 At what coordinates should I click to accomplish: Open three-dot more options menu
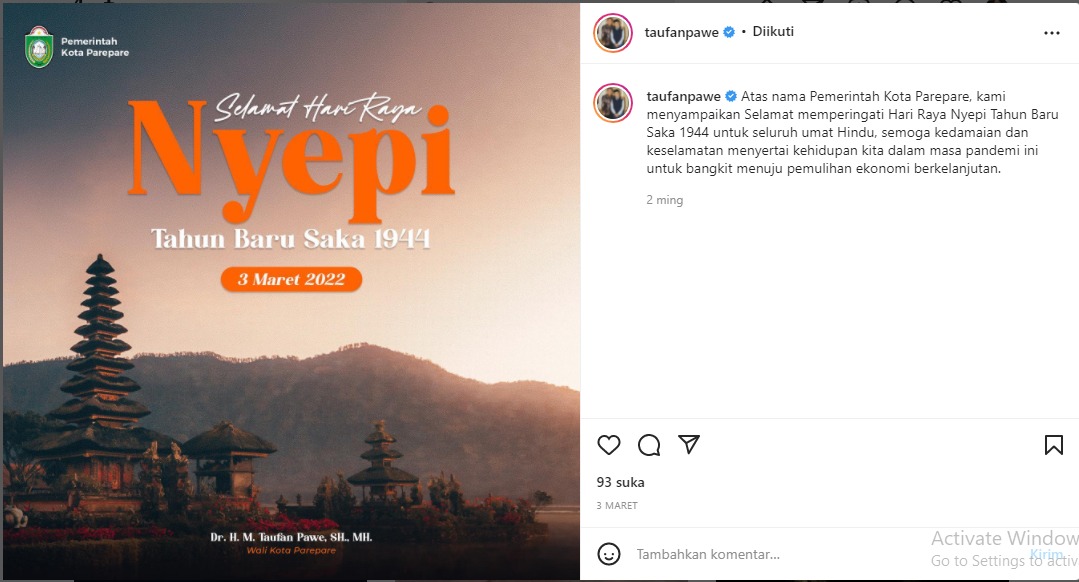1051,33
